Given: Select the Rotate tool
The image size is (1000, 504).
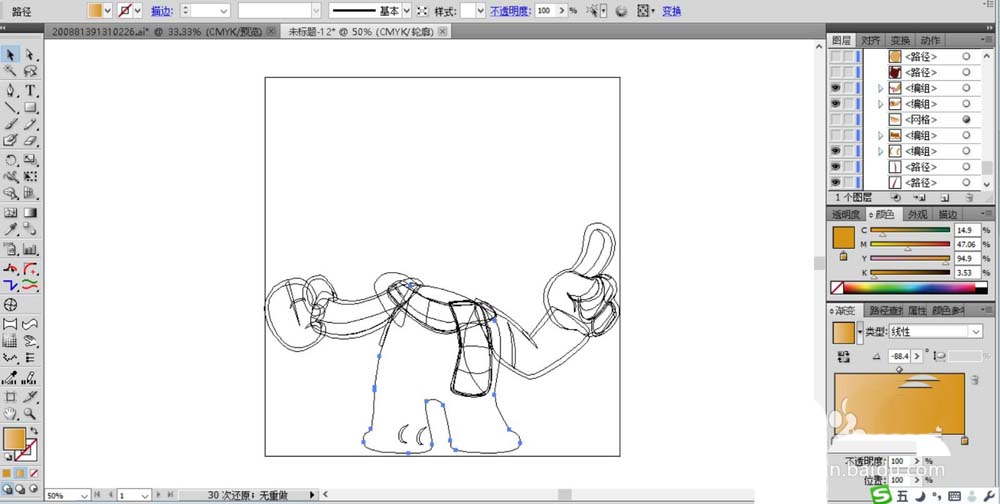Looking at the screenshot, I should (11, 159).
